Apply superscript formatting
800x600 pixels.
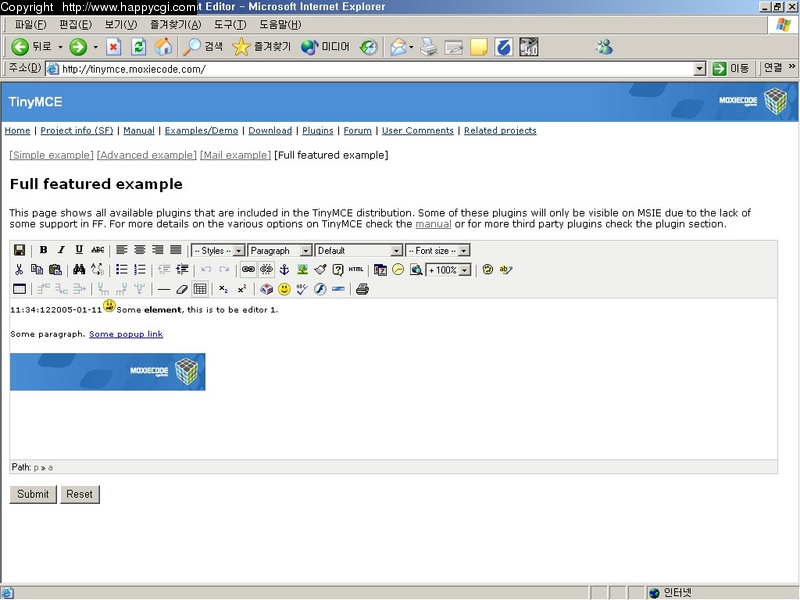pos(242,289)
